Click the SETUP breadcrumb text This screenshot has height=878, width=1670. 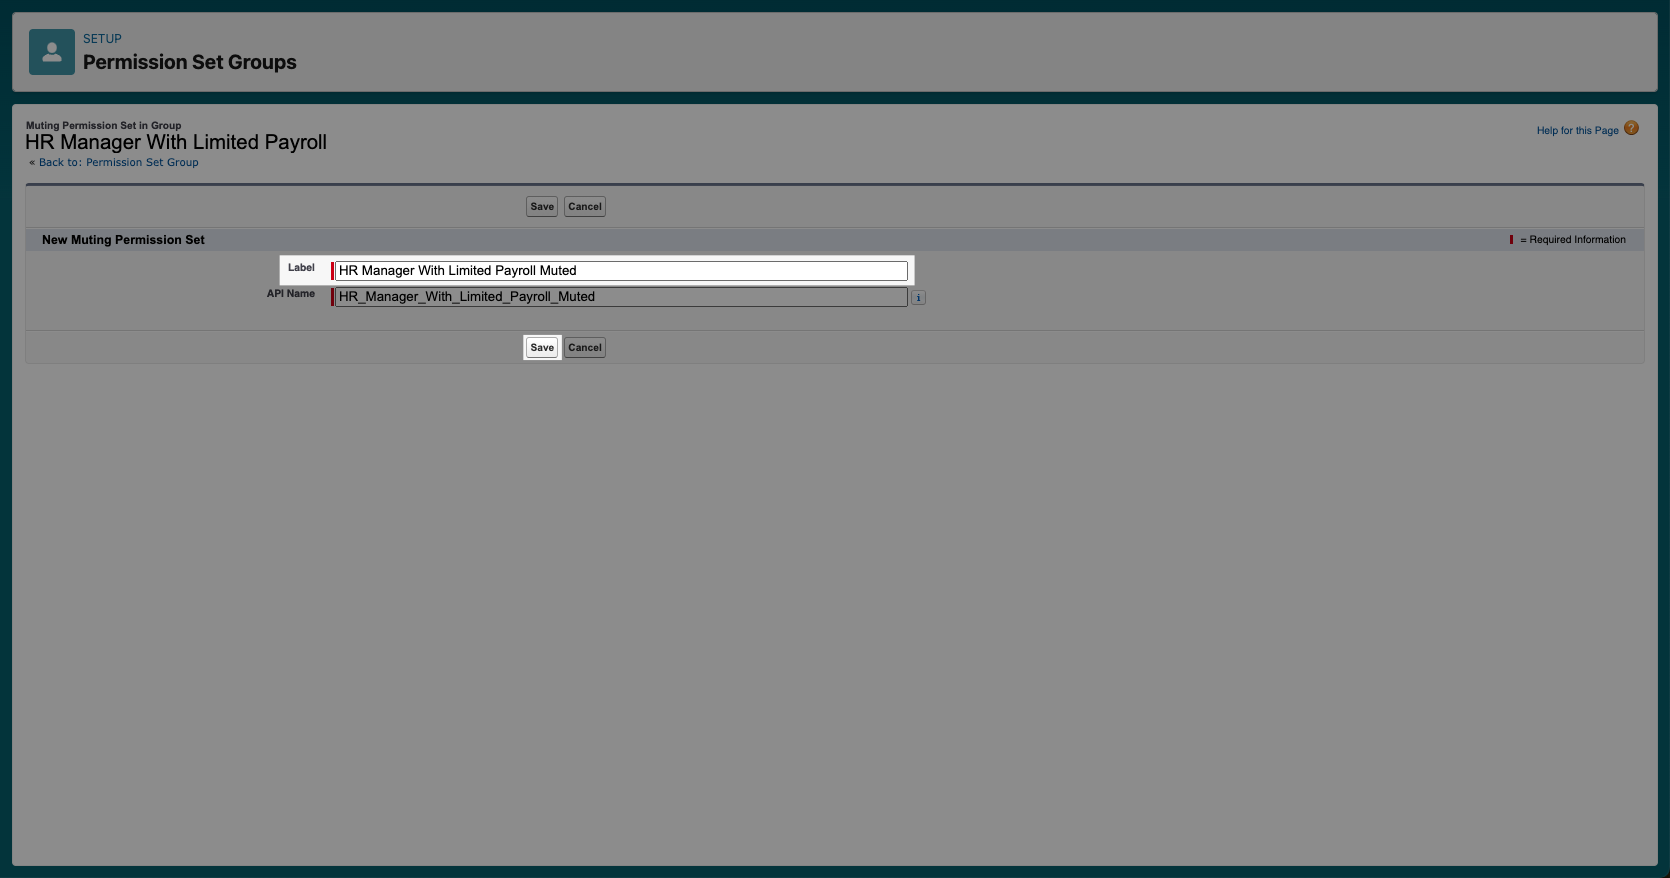102,39
